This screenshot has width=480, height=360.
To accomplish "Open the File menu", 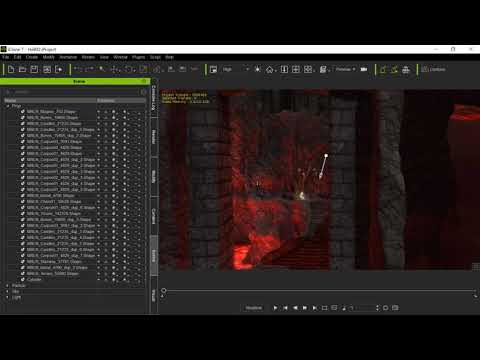I will (6, 57).
